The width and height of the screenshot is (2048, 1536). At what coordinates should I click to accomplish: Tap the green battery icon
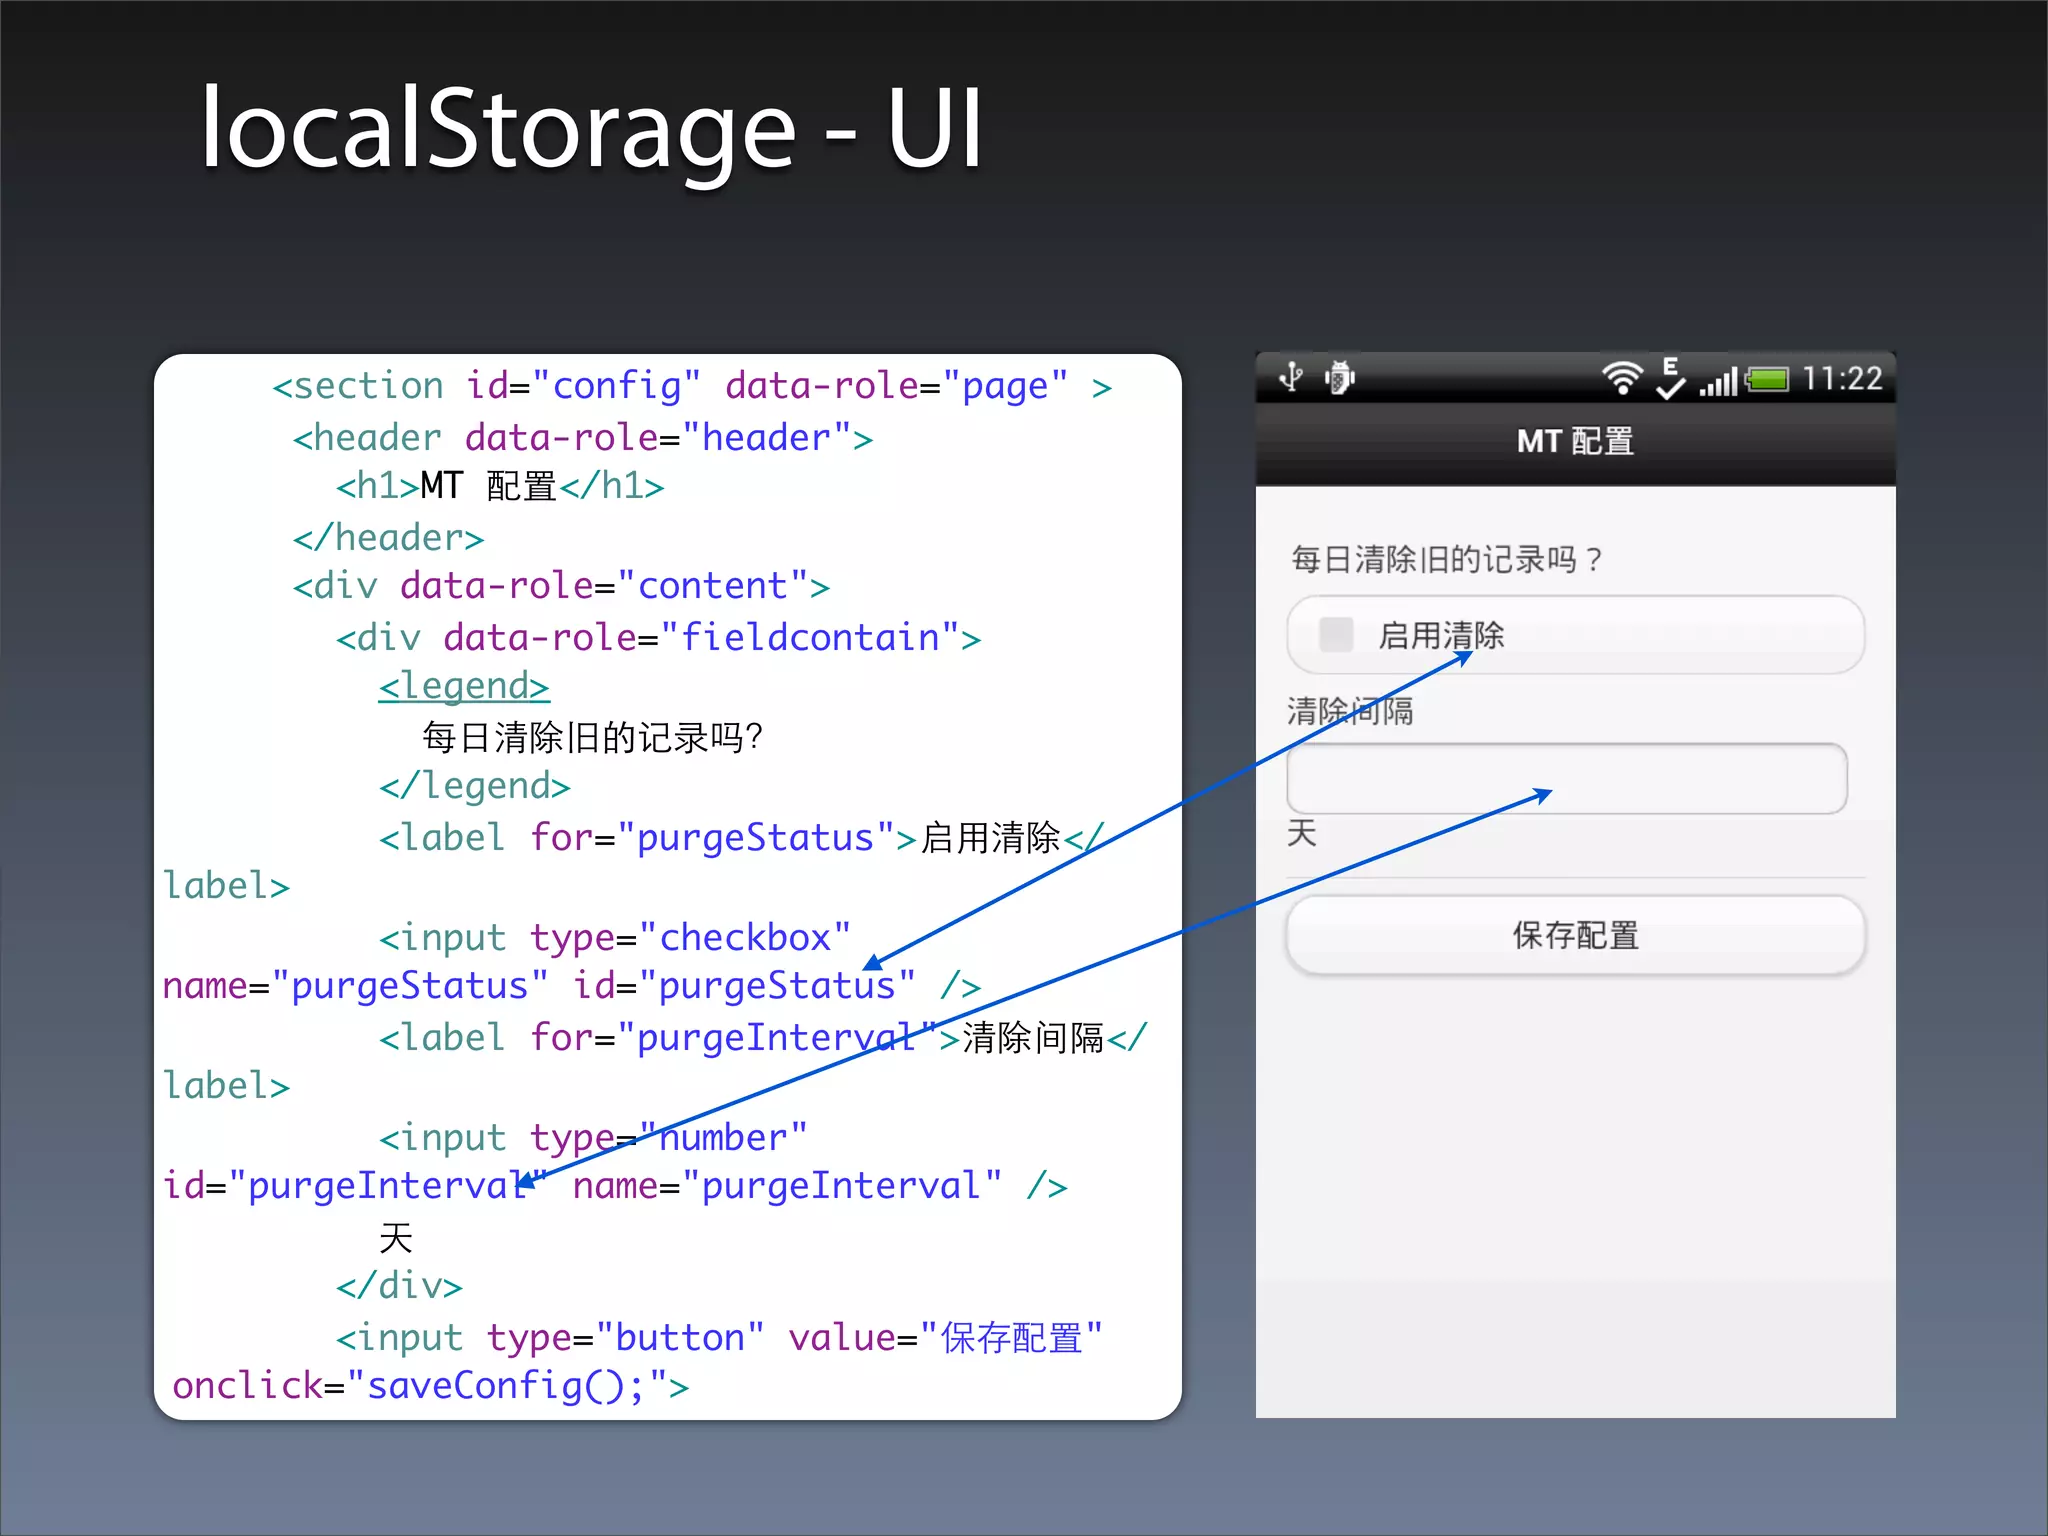1767,380
